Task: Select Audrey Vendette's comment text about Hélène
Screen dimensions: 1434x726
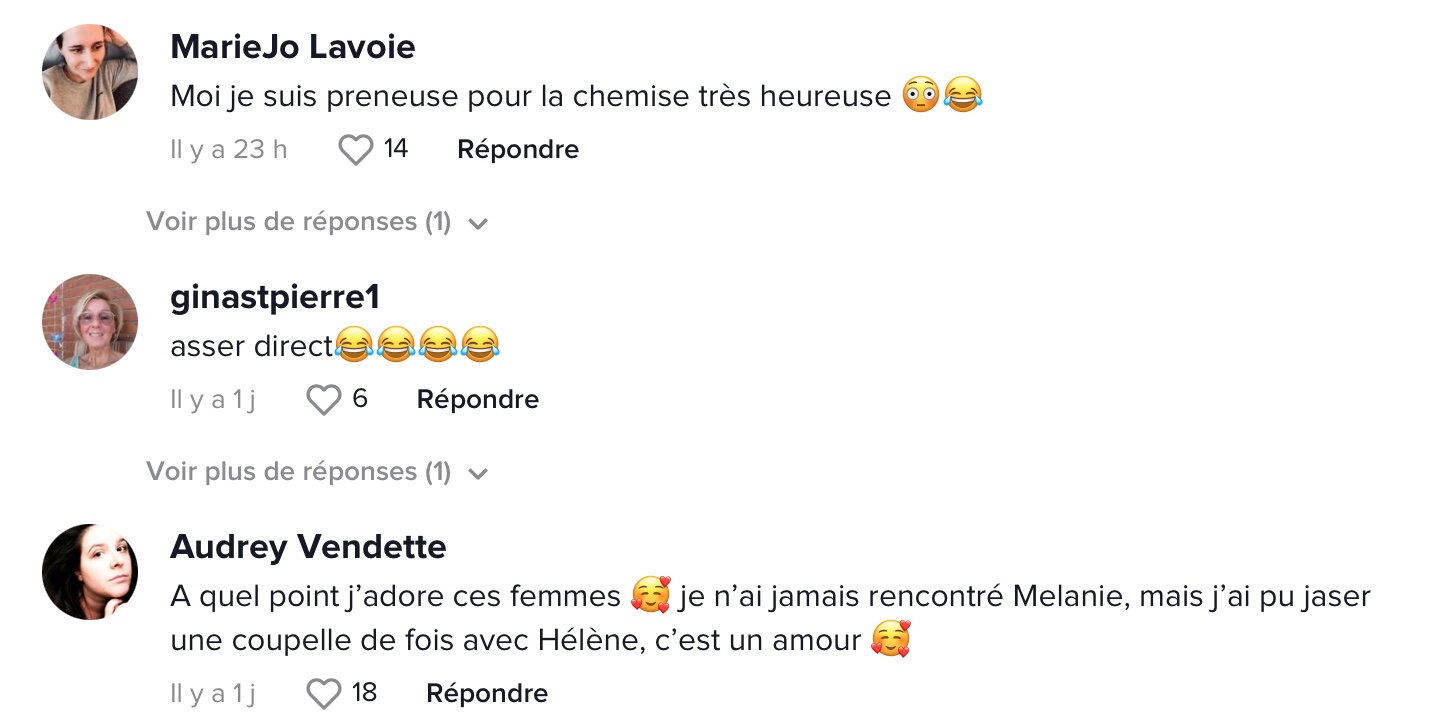Action: tap(771, 618)
